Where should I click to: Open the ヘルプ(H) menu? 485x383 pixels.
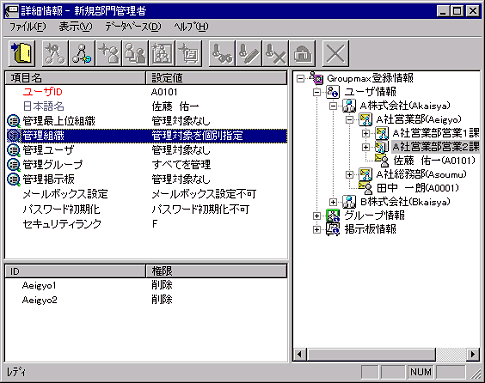[x=191, y=27]
